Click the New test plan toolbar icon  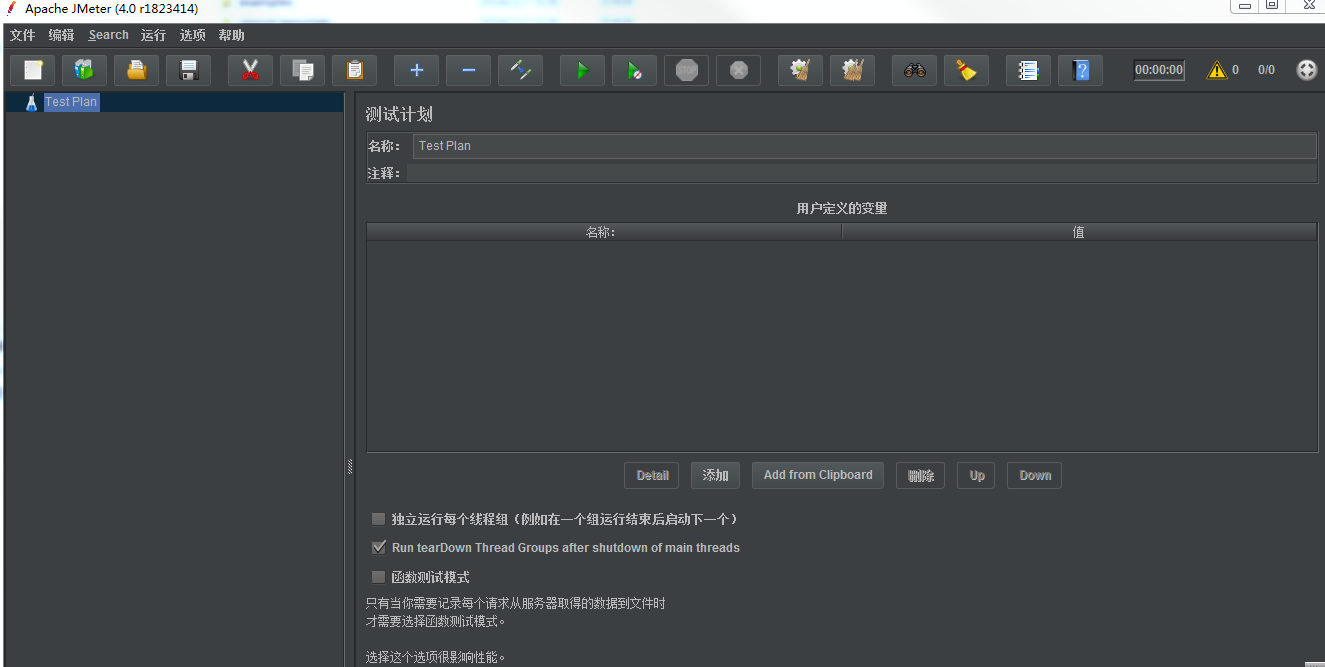(33, 70)
